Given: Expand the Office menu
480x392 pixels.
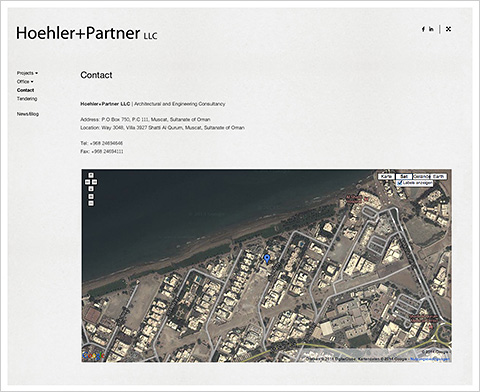Looking at the screenshot, I should point(25,82).
